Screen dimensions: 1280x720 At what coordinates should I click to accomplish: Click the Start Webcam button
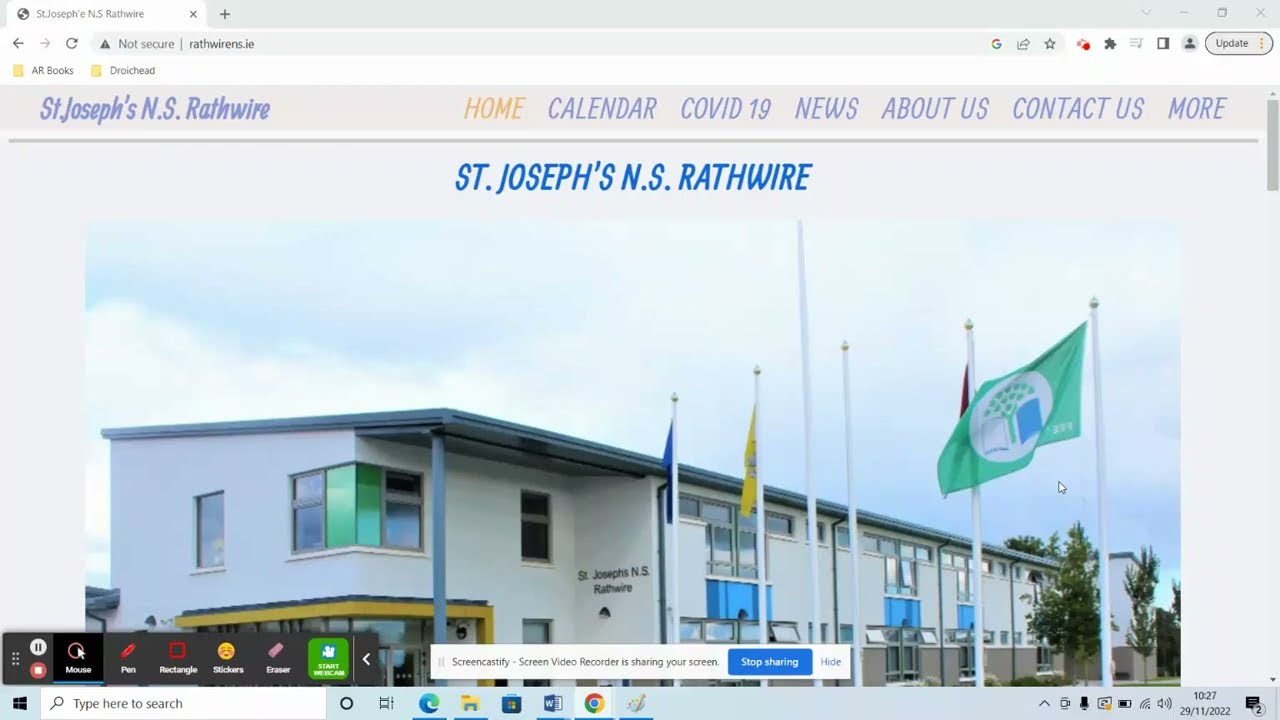click(x=328, y=659)
